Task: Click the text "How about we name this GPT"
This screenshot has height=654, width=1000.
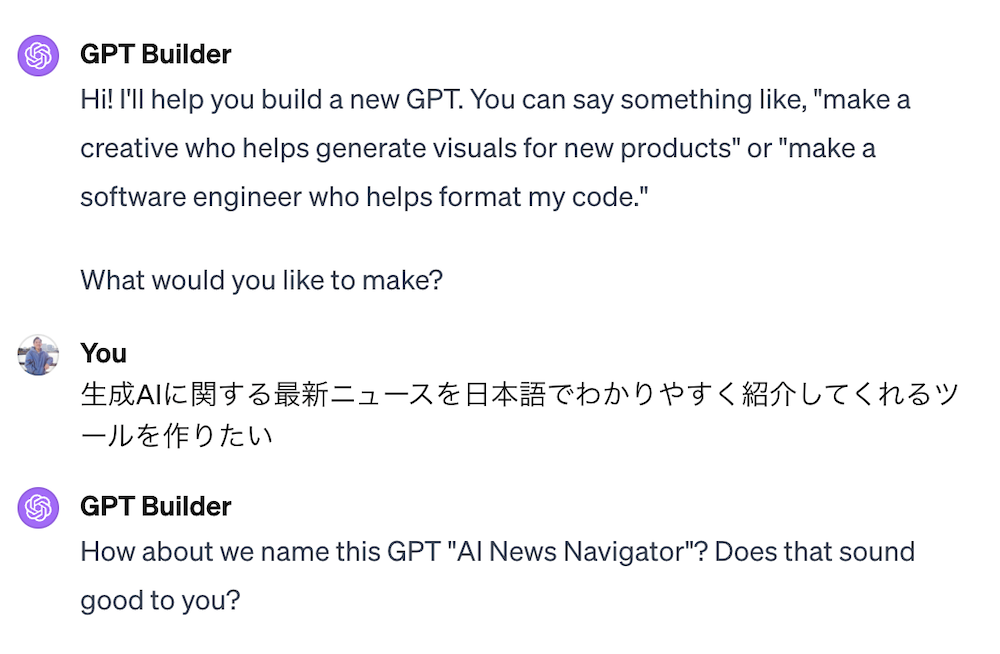Action: point(260,552)
